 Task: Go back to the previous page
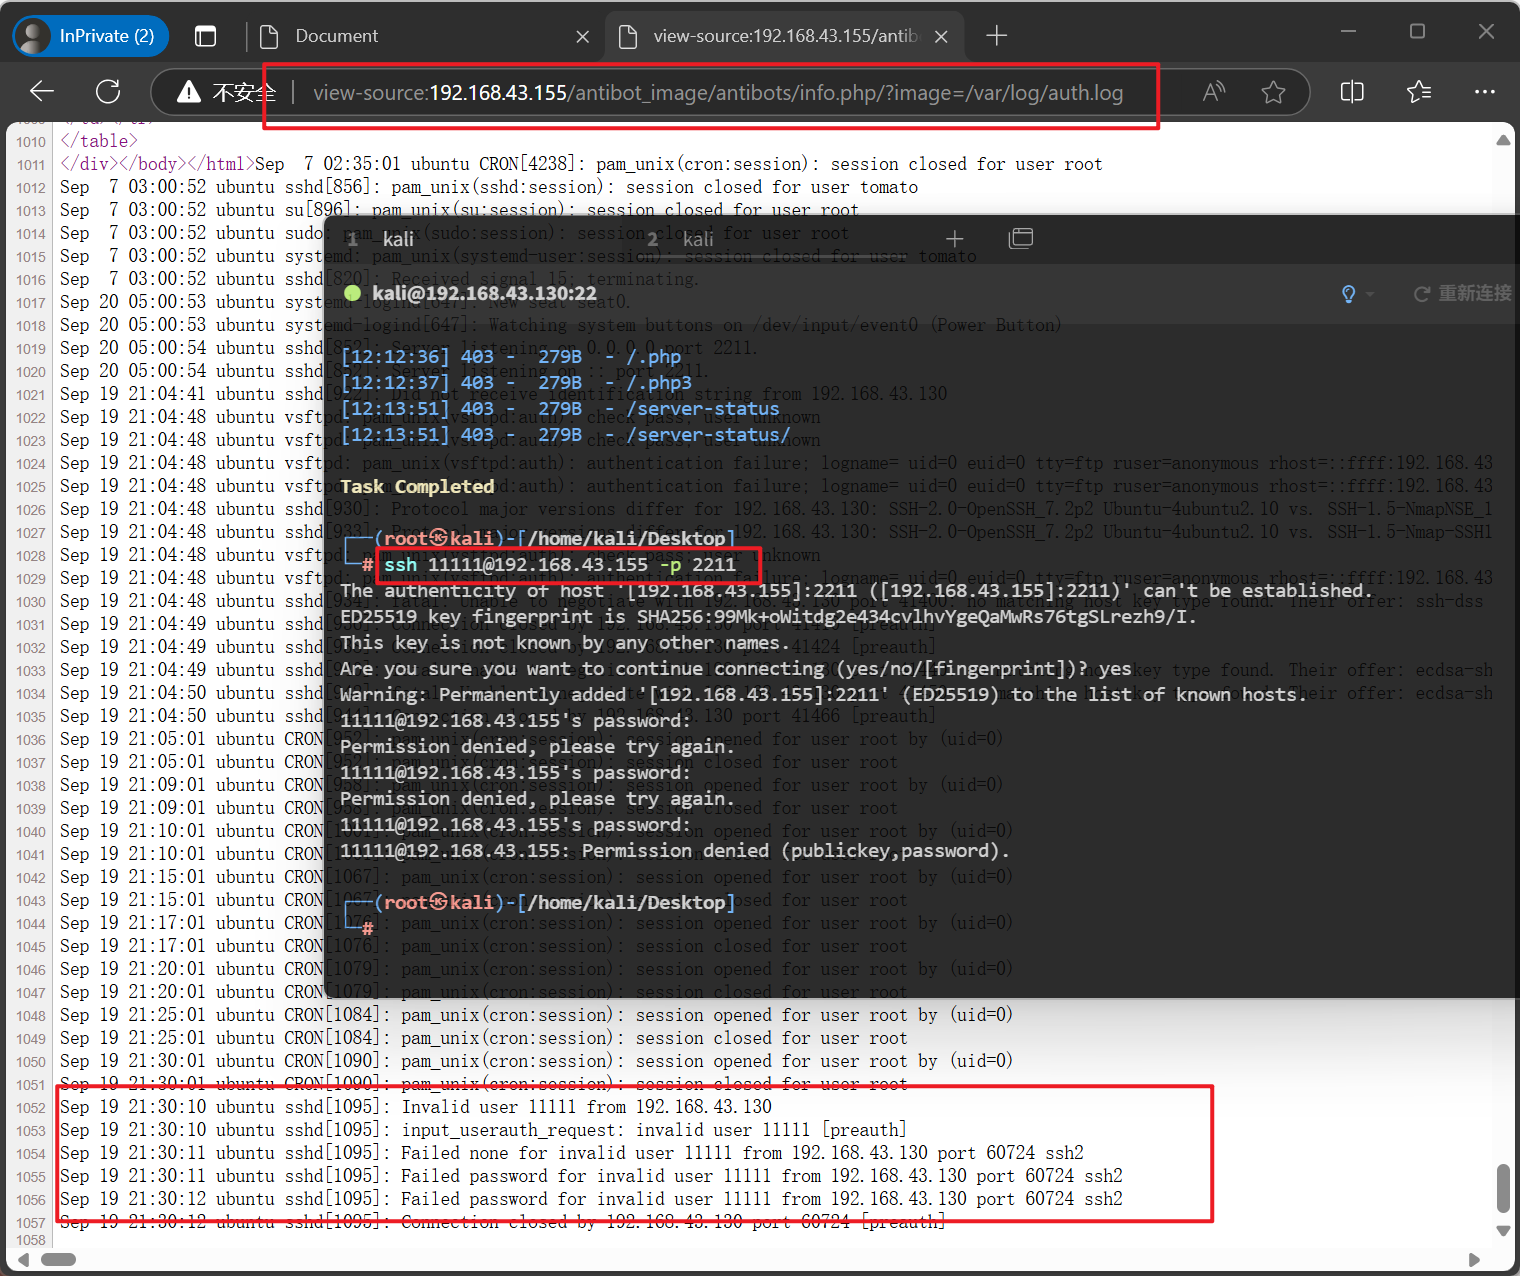click(42, 92)
